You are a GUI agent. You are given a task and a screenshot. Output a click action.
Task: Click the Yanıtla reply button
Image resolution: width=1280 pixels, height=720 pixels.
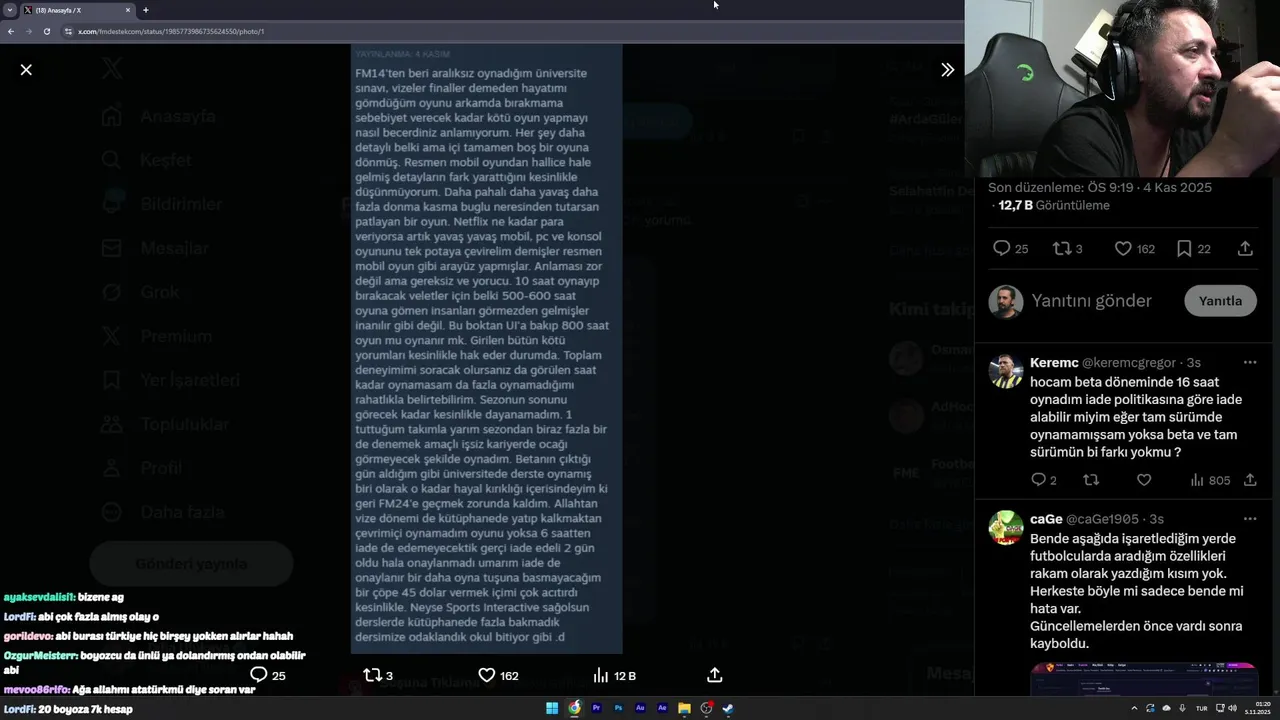coord(1220,300)
